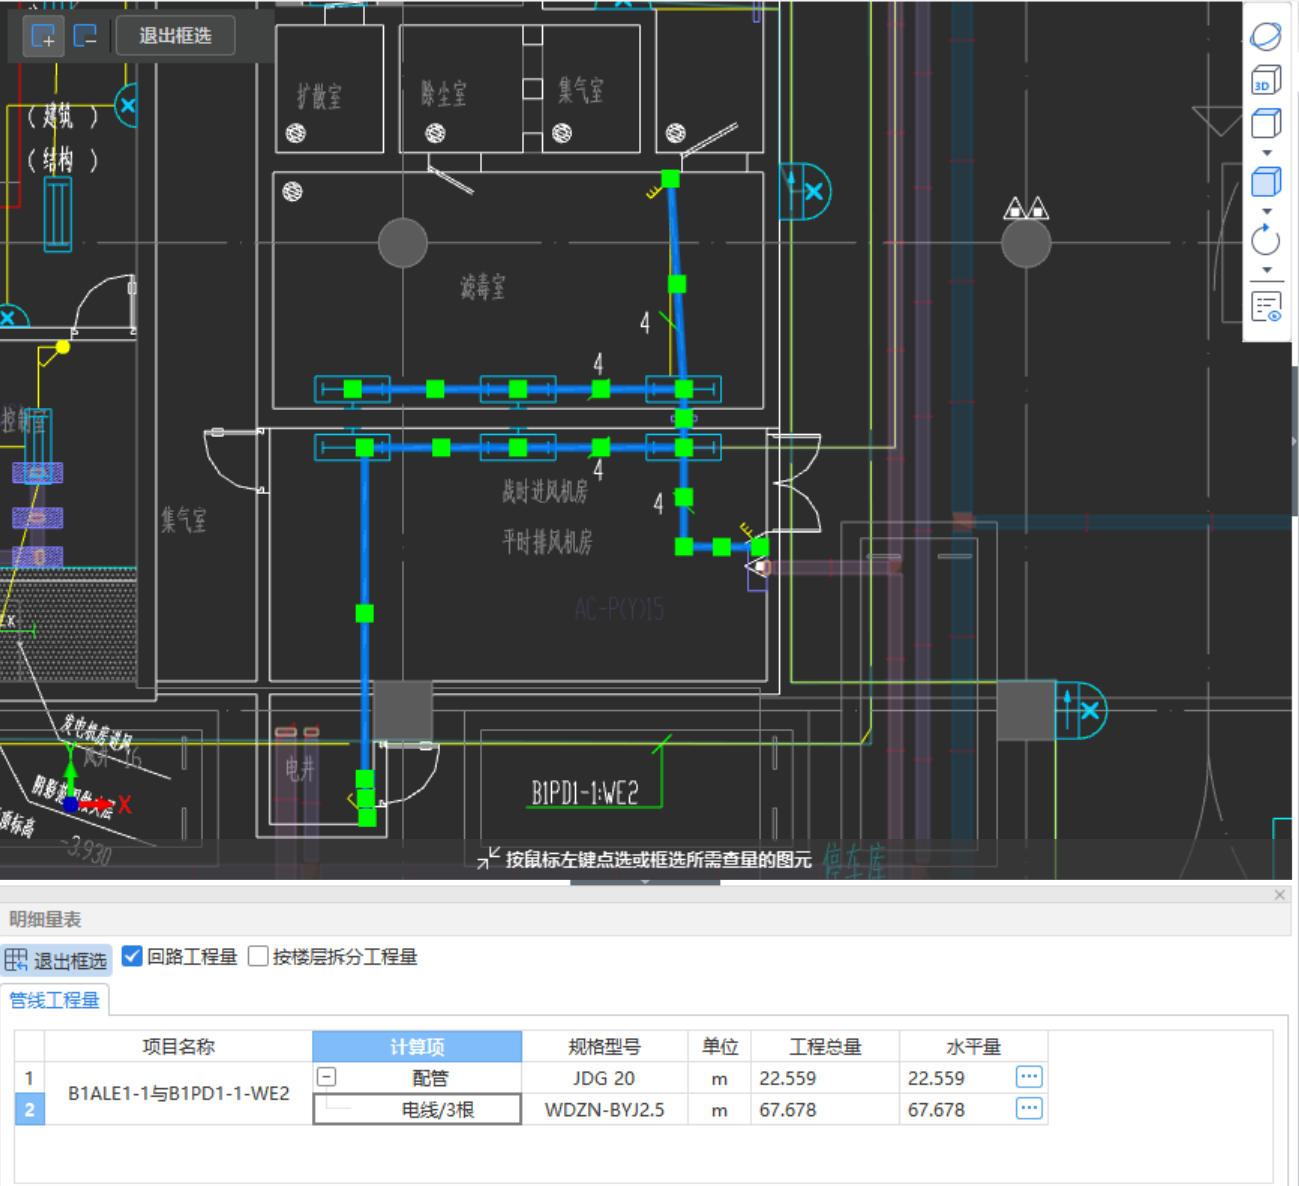Click the top 退出框选 button
Viewport: 1299px width, 1186px height.
pos(175,36)
